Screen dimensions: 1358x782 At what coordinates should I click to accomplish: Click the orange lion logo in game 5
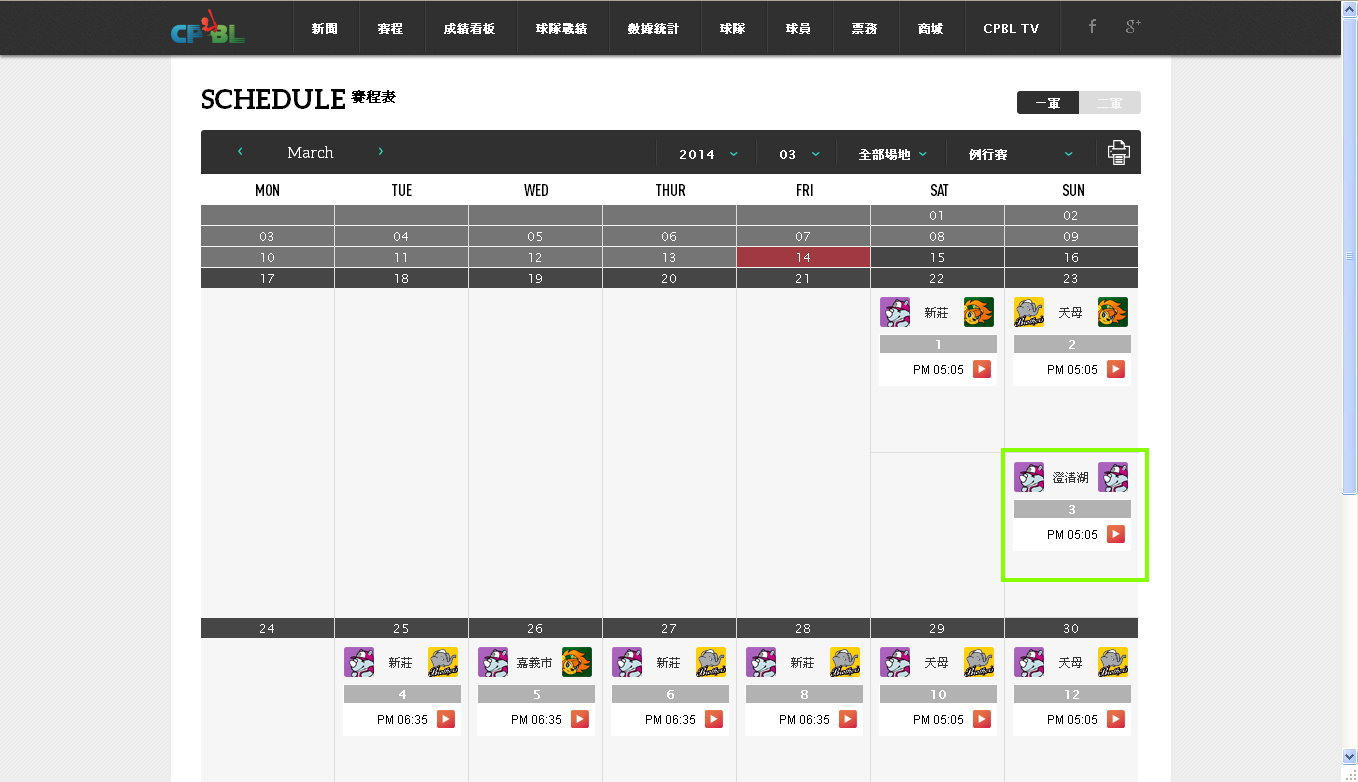577,662
